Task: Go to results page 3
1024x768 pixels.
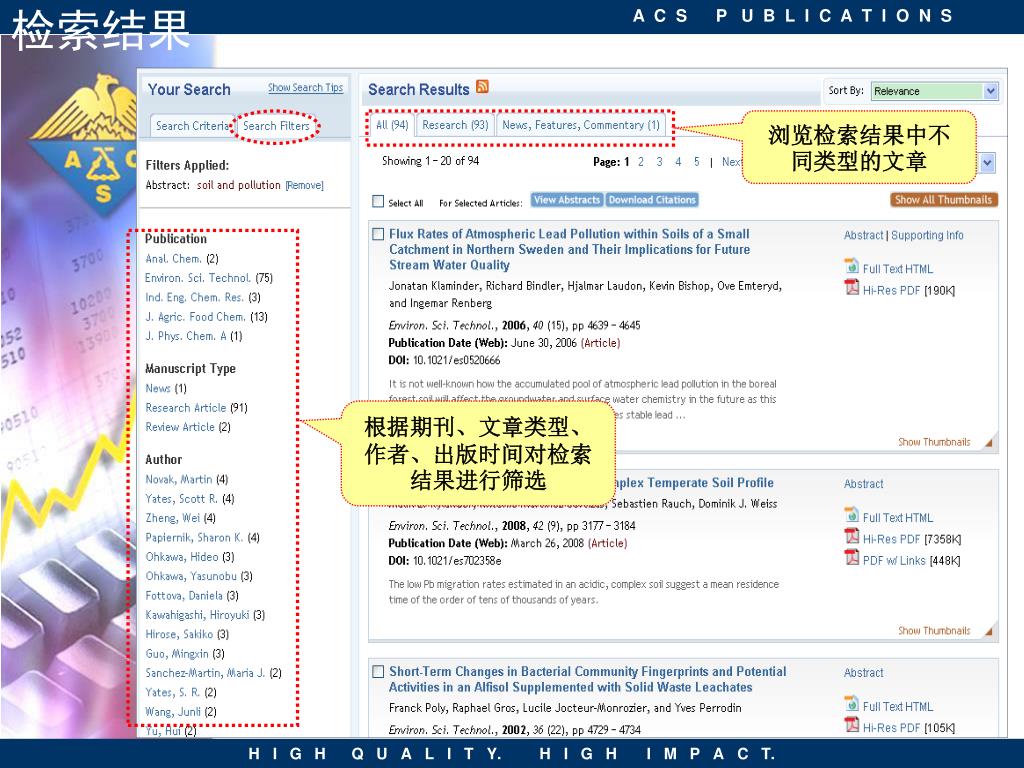Action: coord(659,162)
